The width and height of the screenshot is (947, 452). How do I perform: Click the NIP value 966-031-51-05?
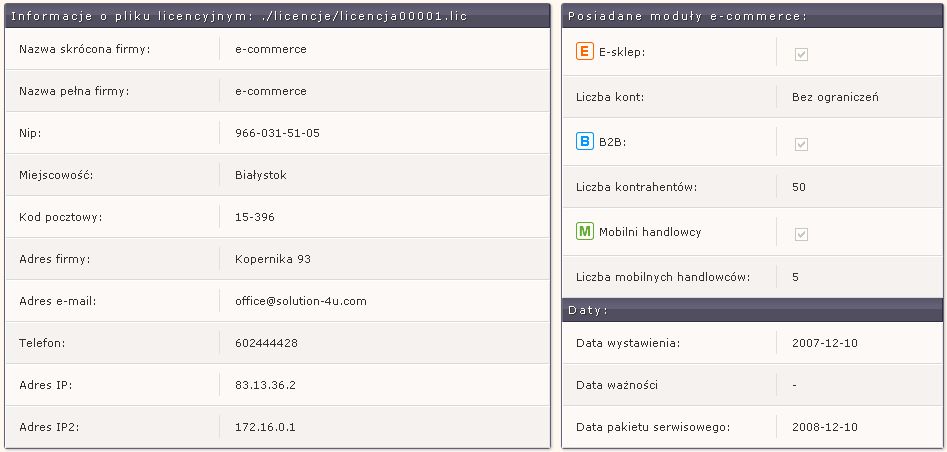click(x=277, y=133)
